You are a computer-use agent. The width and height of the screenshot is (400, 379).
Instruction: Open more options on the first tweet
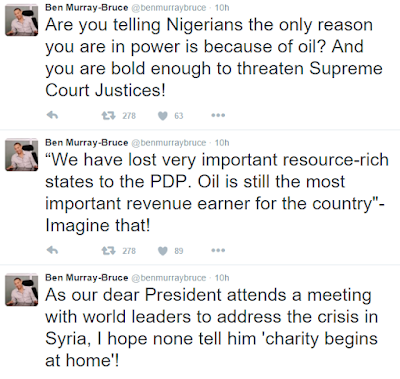tap(218, 116)
